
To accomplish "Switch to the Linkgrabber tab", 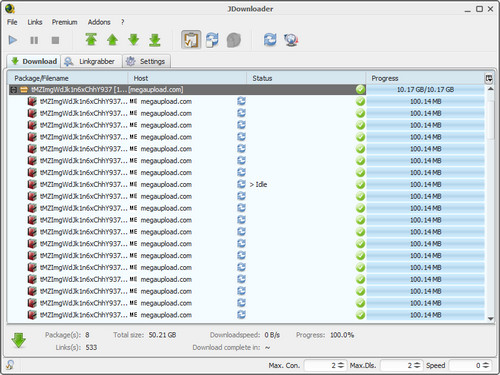I will [x=91, y=61].
